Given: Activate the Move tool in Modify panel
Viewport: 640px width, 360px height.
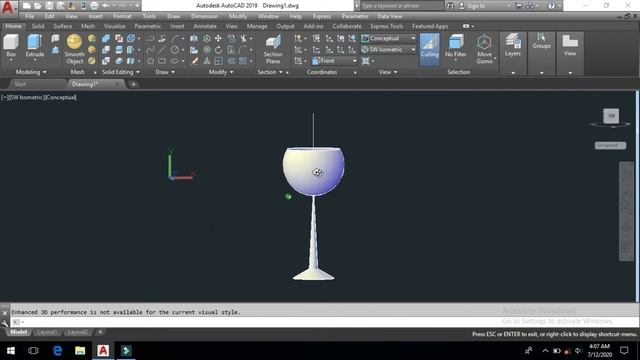Looking at the screenshot, I should pos(218,38).
